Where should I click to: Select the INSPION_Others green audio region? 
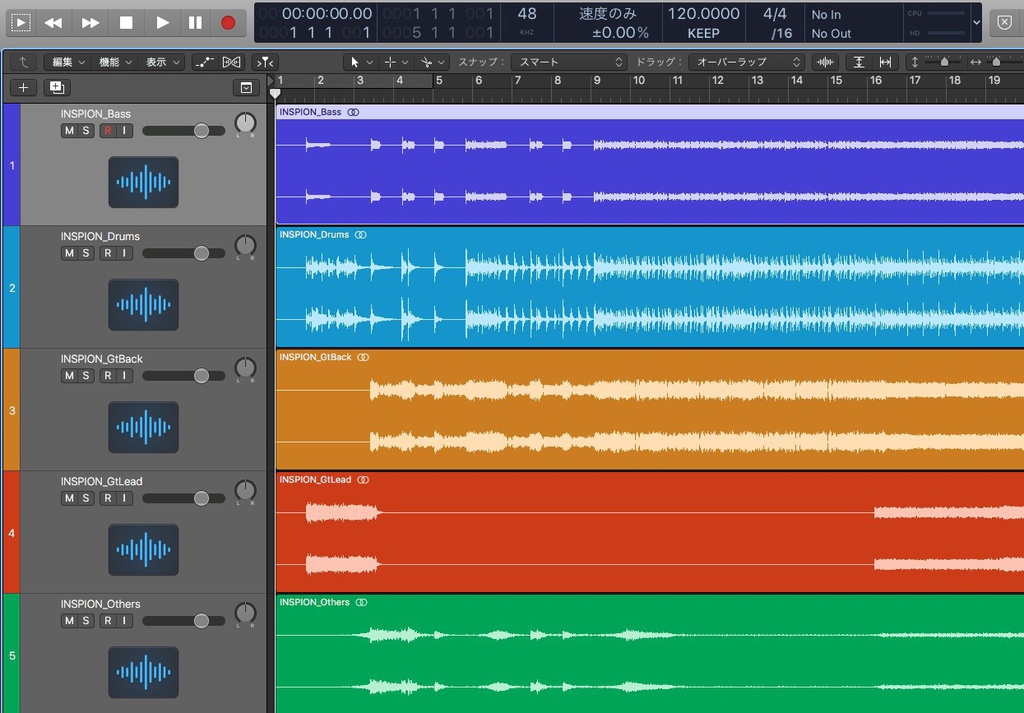click(650, 655)
